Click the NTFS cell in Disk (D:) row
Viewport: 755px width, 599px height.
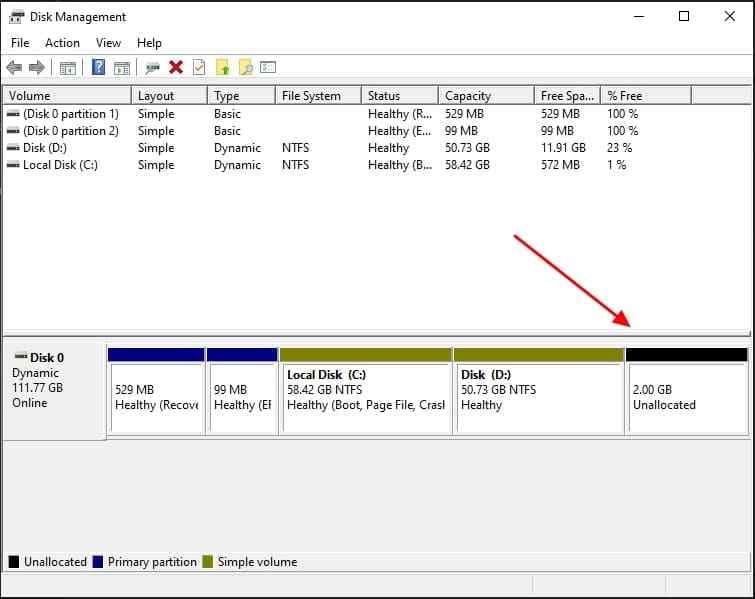[x=296, y=148]
